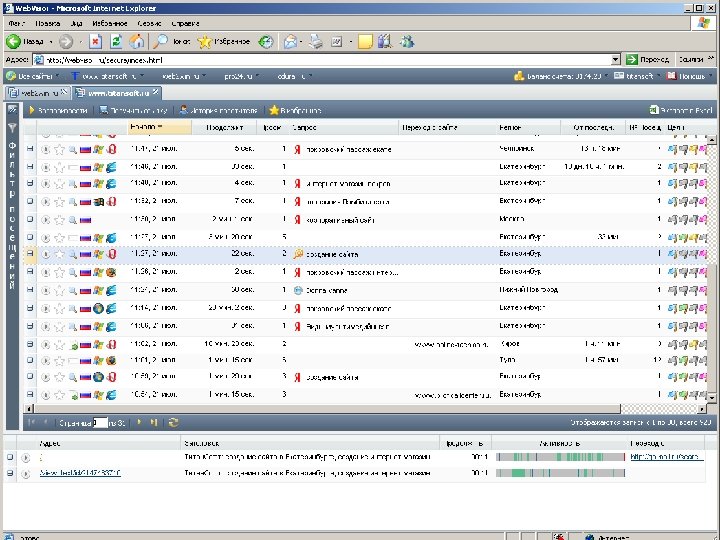Click the В избранное button
Screen dimensions: 720x540
pyautogui.click(x=295, y=110)
